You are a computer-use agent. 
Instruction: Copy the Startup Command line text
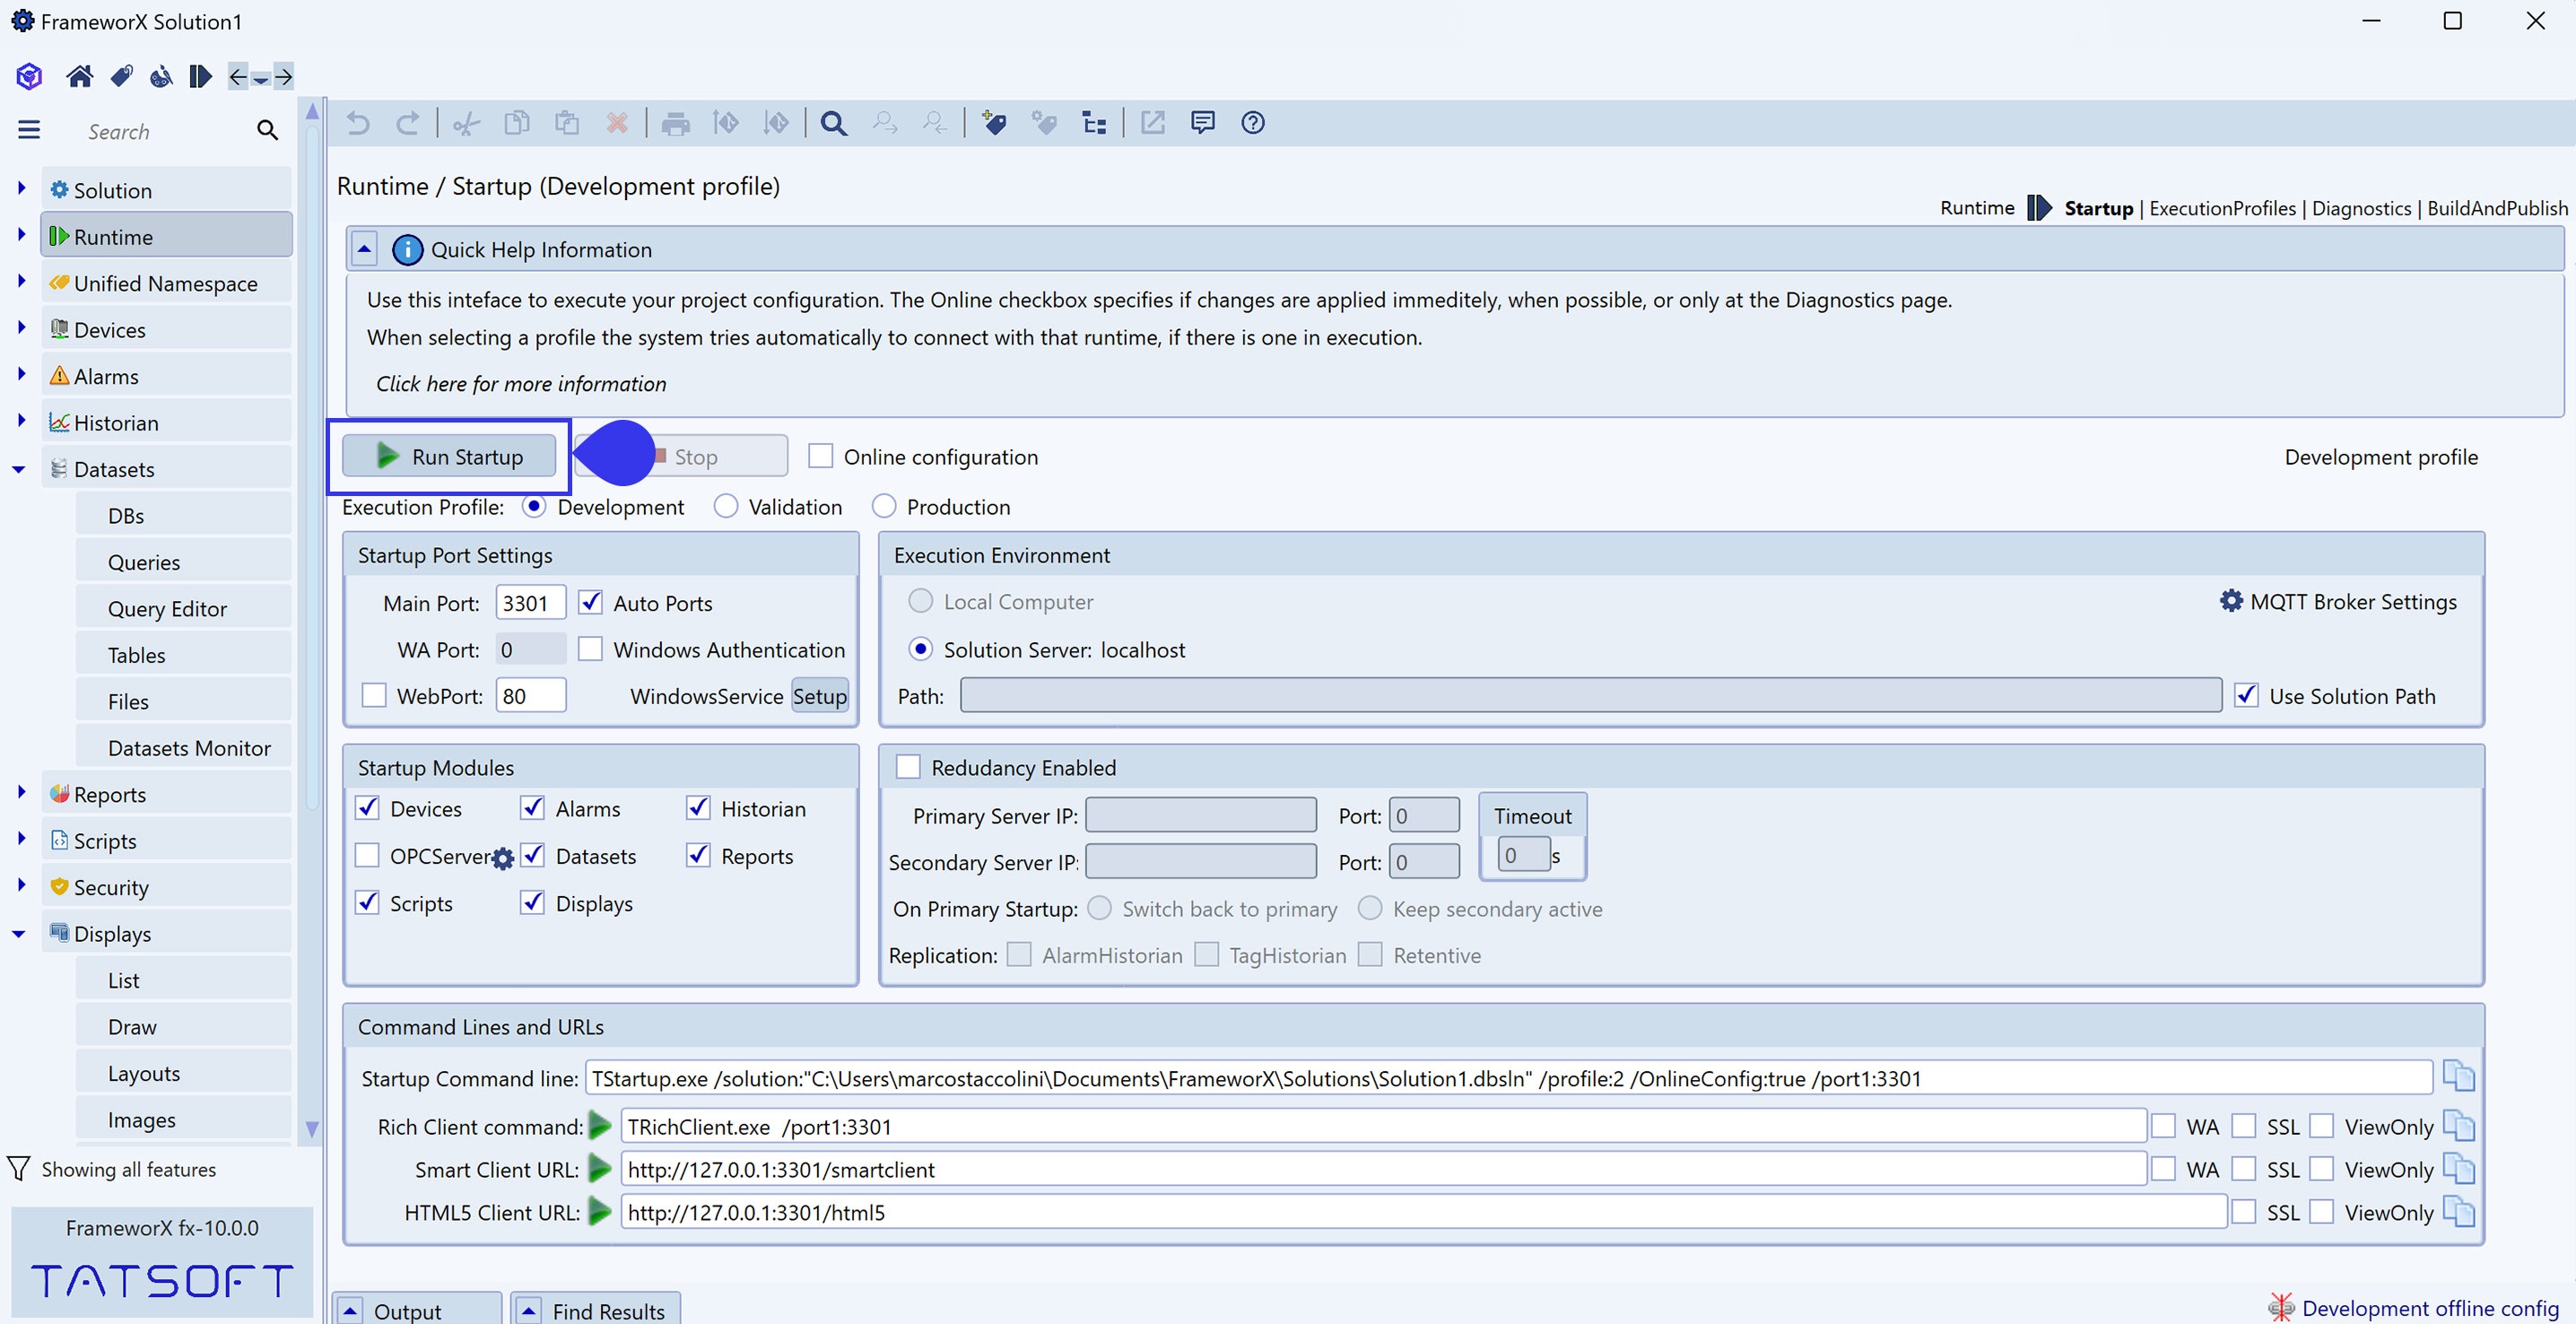2458,1077
